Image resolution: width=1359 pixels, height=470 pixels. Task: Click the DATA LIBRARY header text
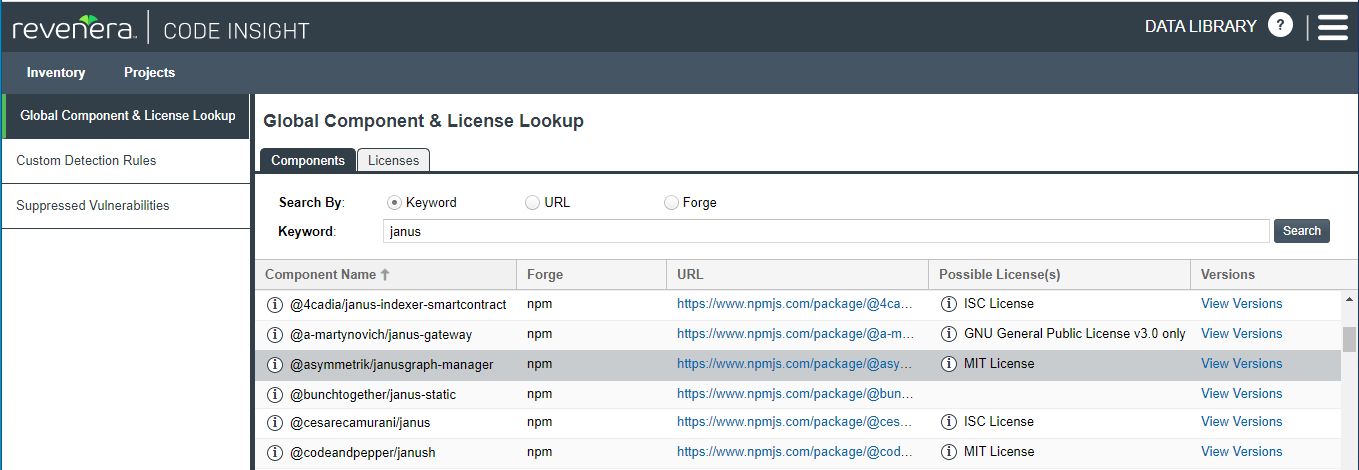[1200, 27]
